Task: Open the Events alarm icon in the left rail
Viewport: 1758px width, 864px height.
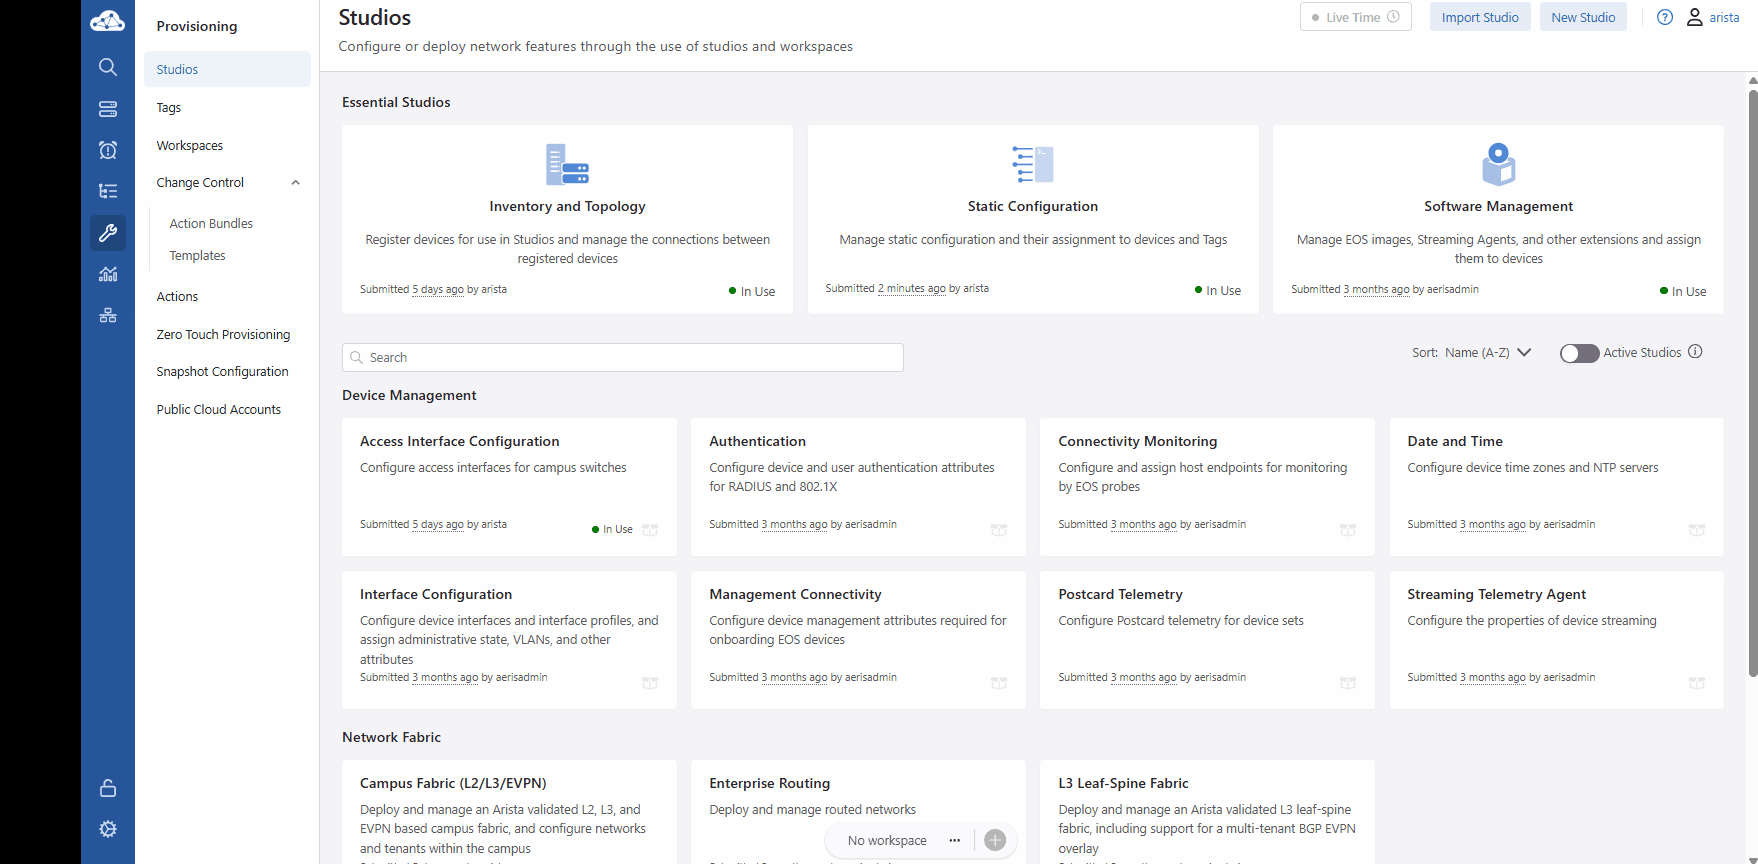Action: click(108, 150)
